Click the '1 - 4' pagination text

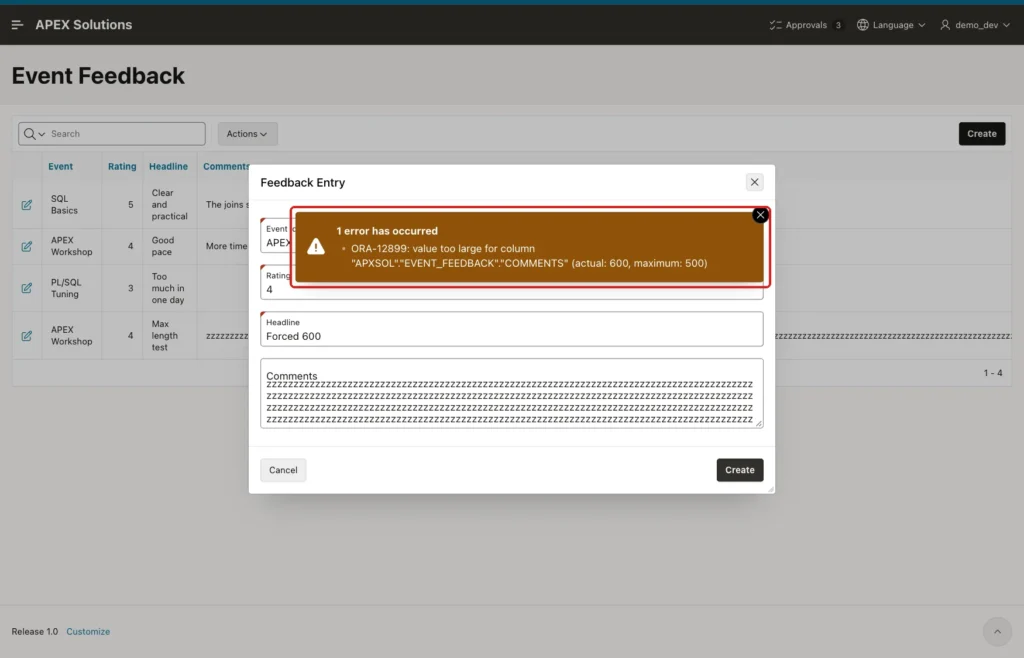[x=993, y=373]
